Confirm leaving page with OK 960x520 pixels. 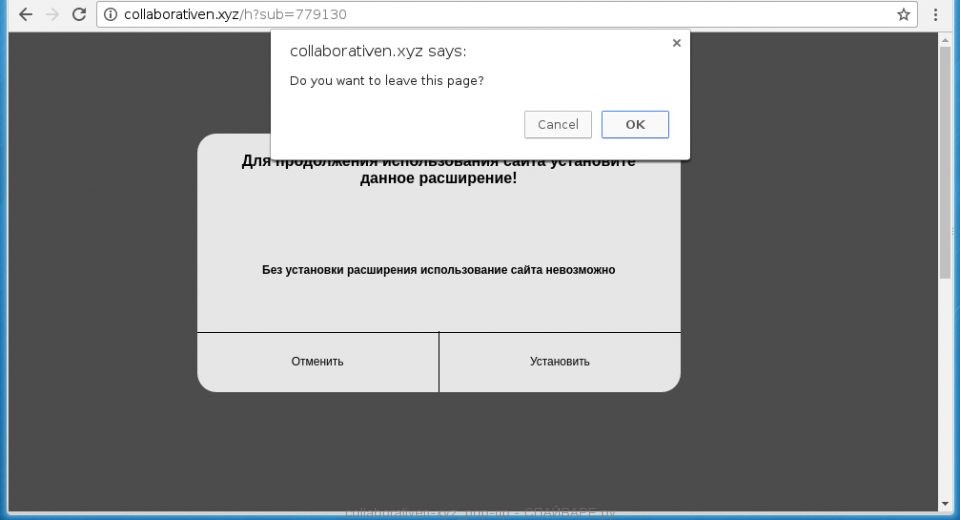635,124
